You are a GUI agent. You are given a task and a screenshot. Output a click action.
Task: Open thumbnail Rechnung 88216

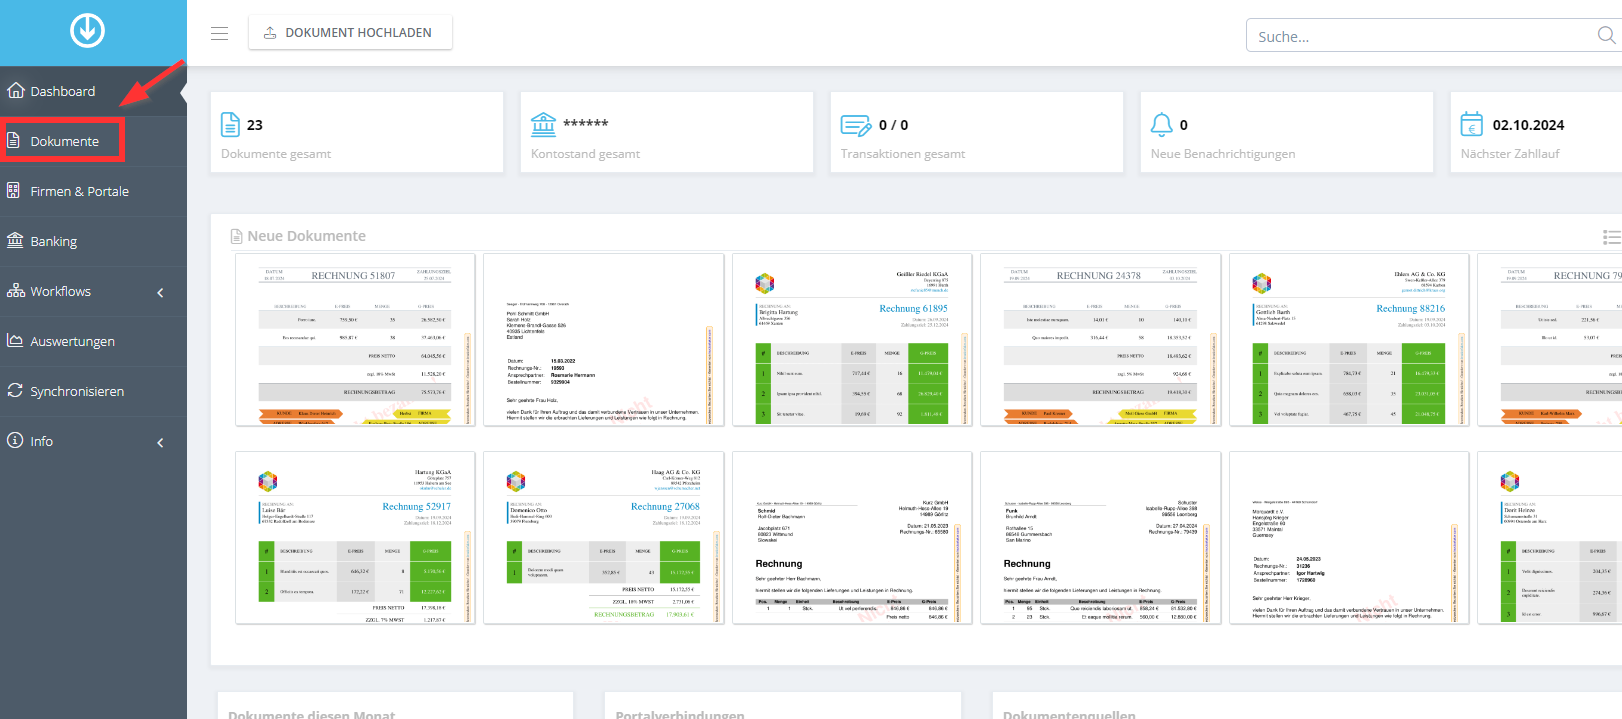point(1349,340)
